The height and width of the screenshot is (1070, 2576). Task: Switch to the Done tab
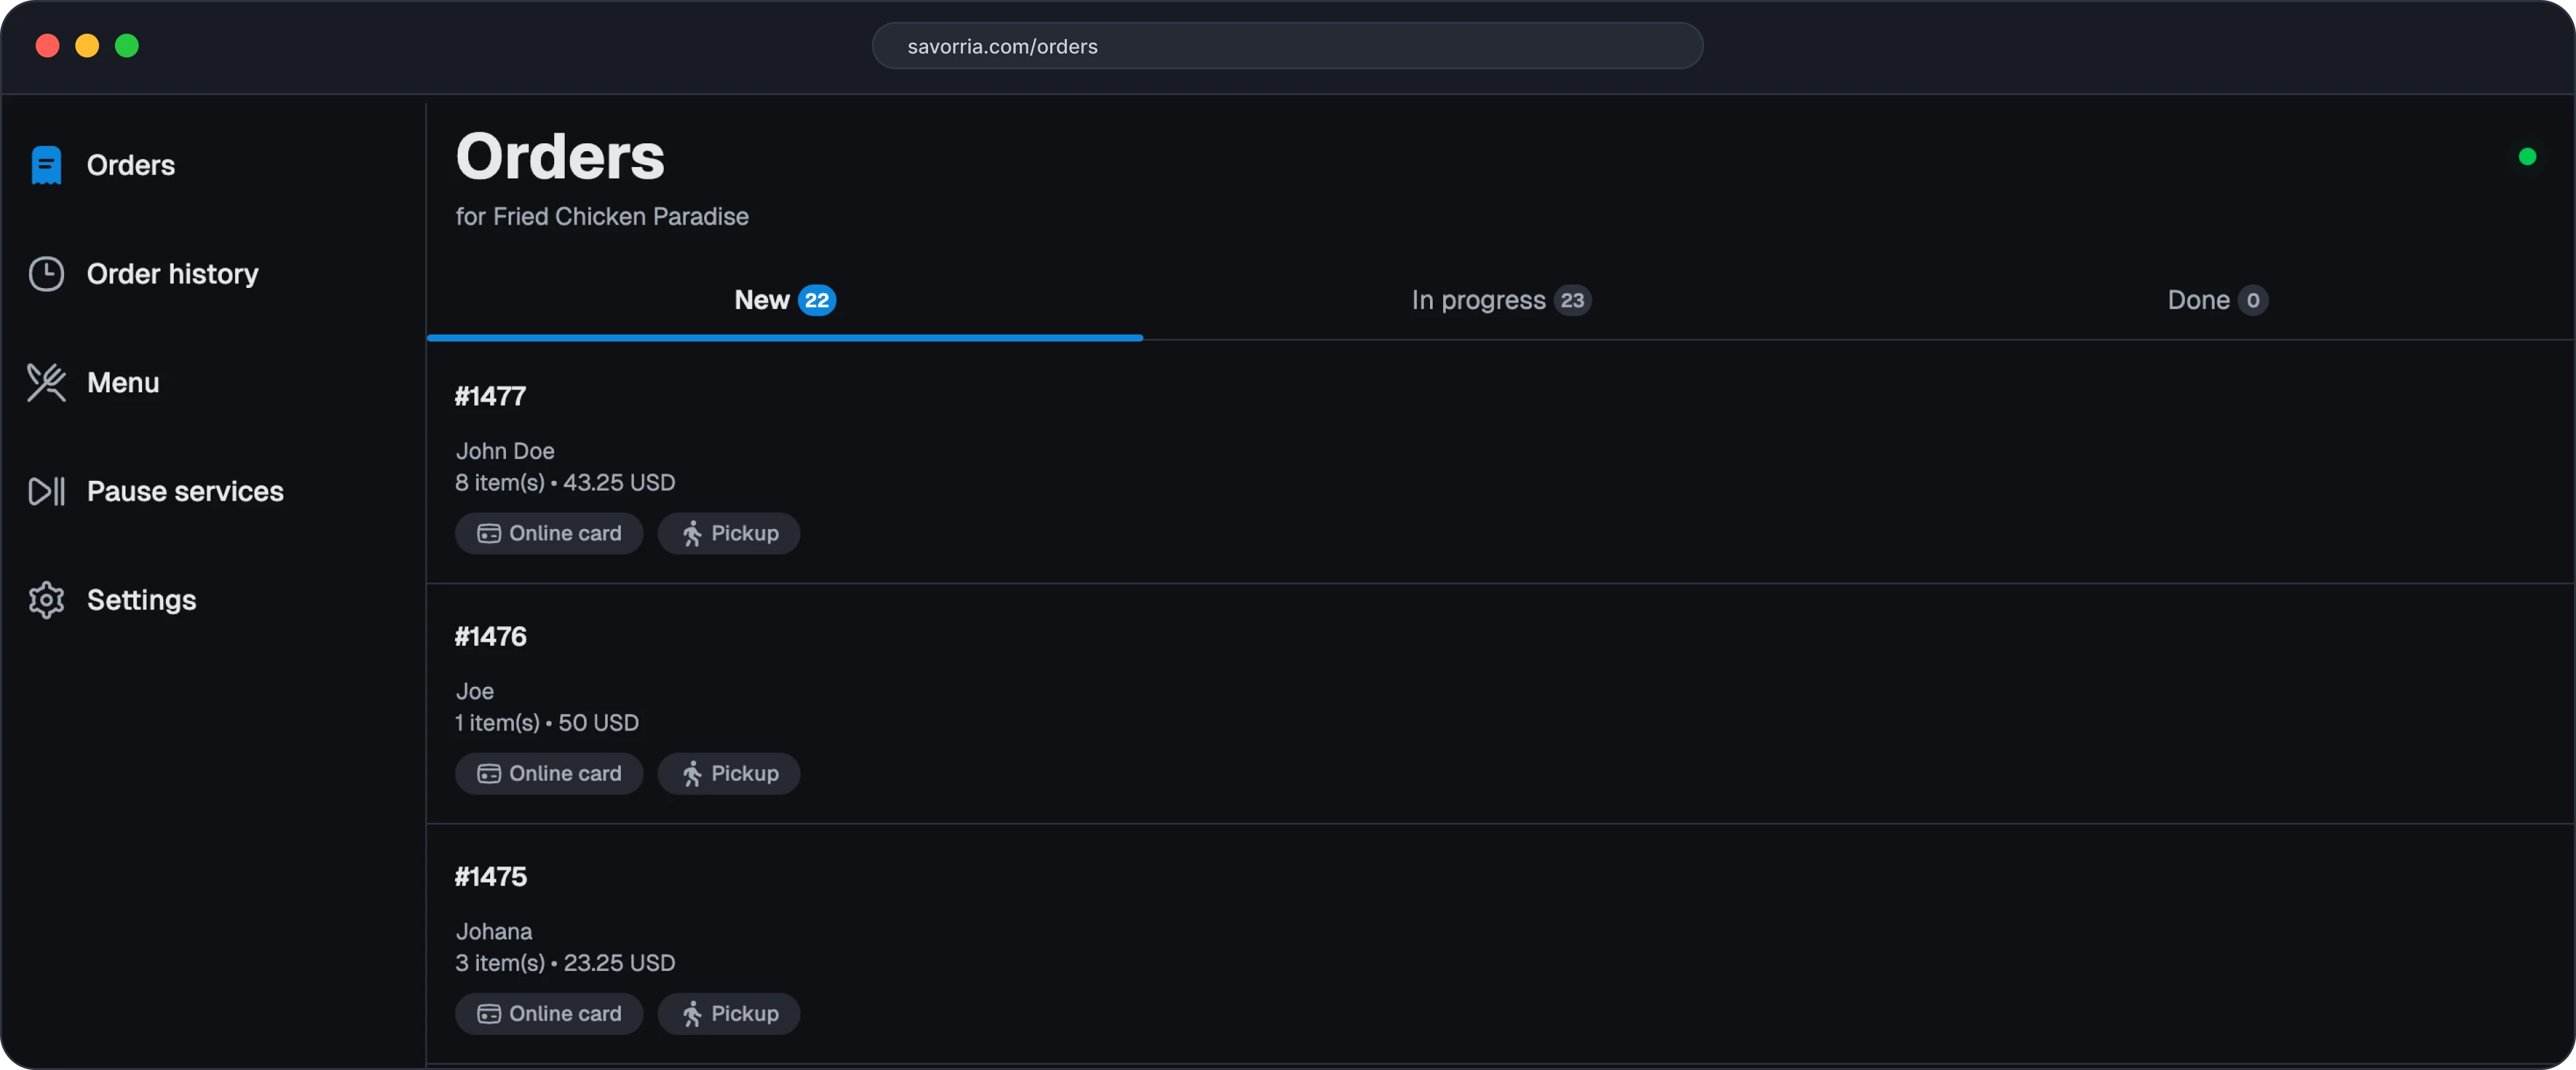click(x=2216, y=301)
